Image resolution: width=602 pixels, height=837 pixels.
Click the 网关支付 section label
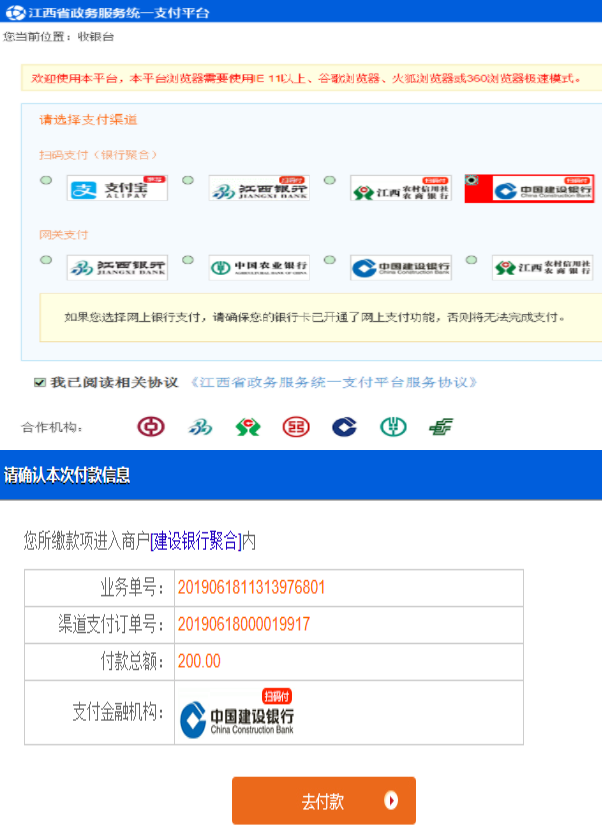click(64, 234)
